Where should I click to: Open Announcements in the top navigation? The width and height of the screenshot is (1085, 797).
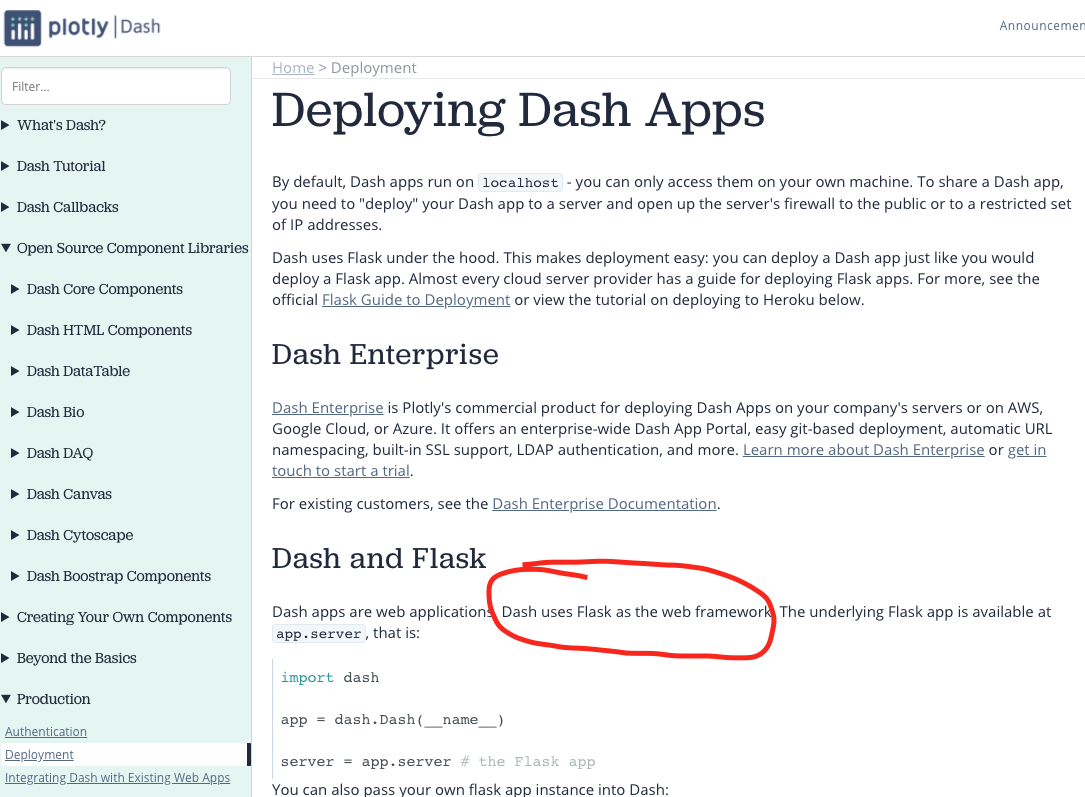(x=1041, y=26)
